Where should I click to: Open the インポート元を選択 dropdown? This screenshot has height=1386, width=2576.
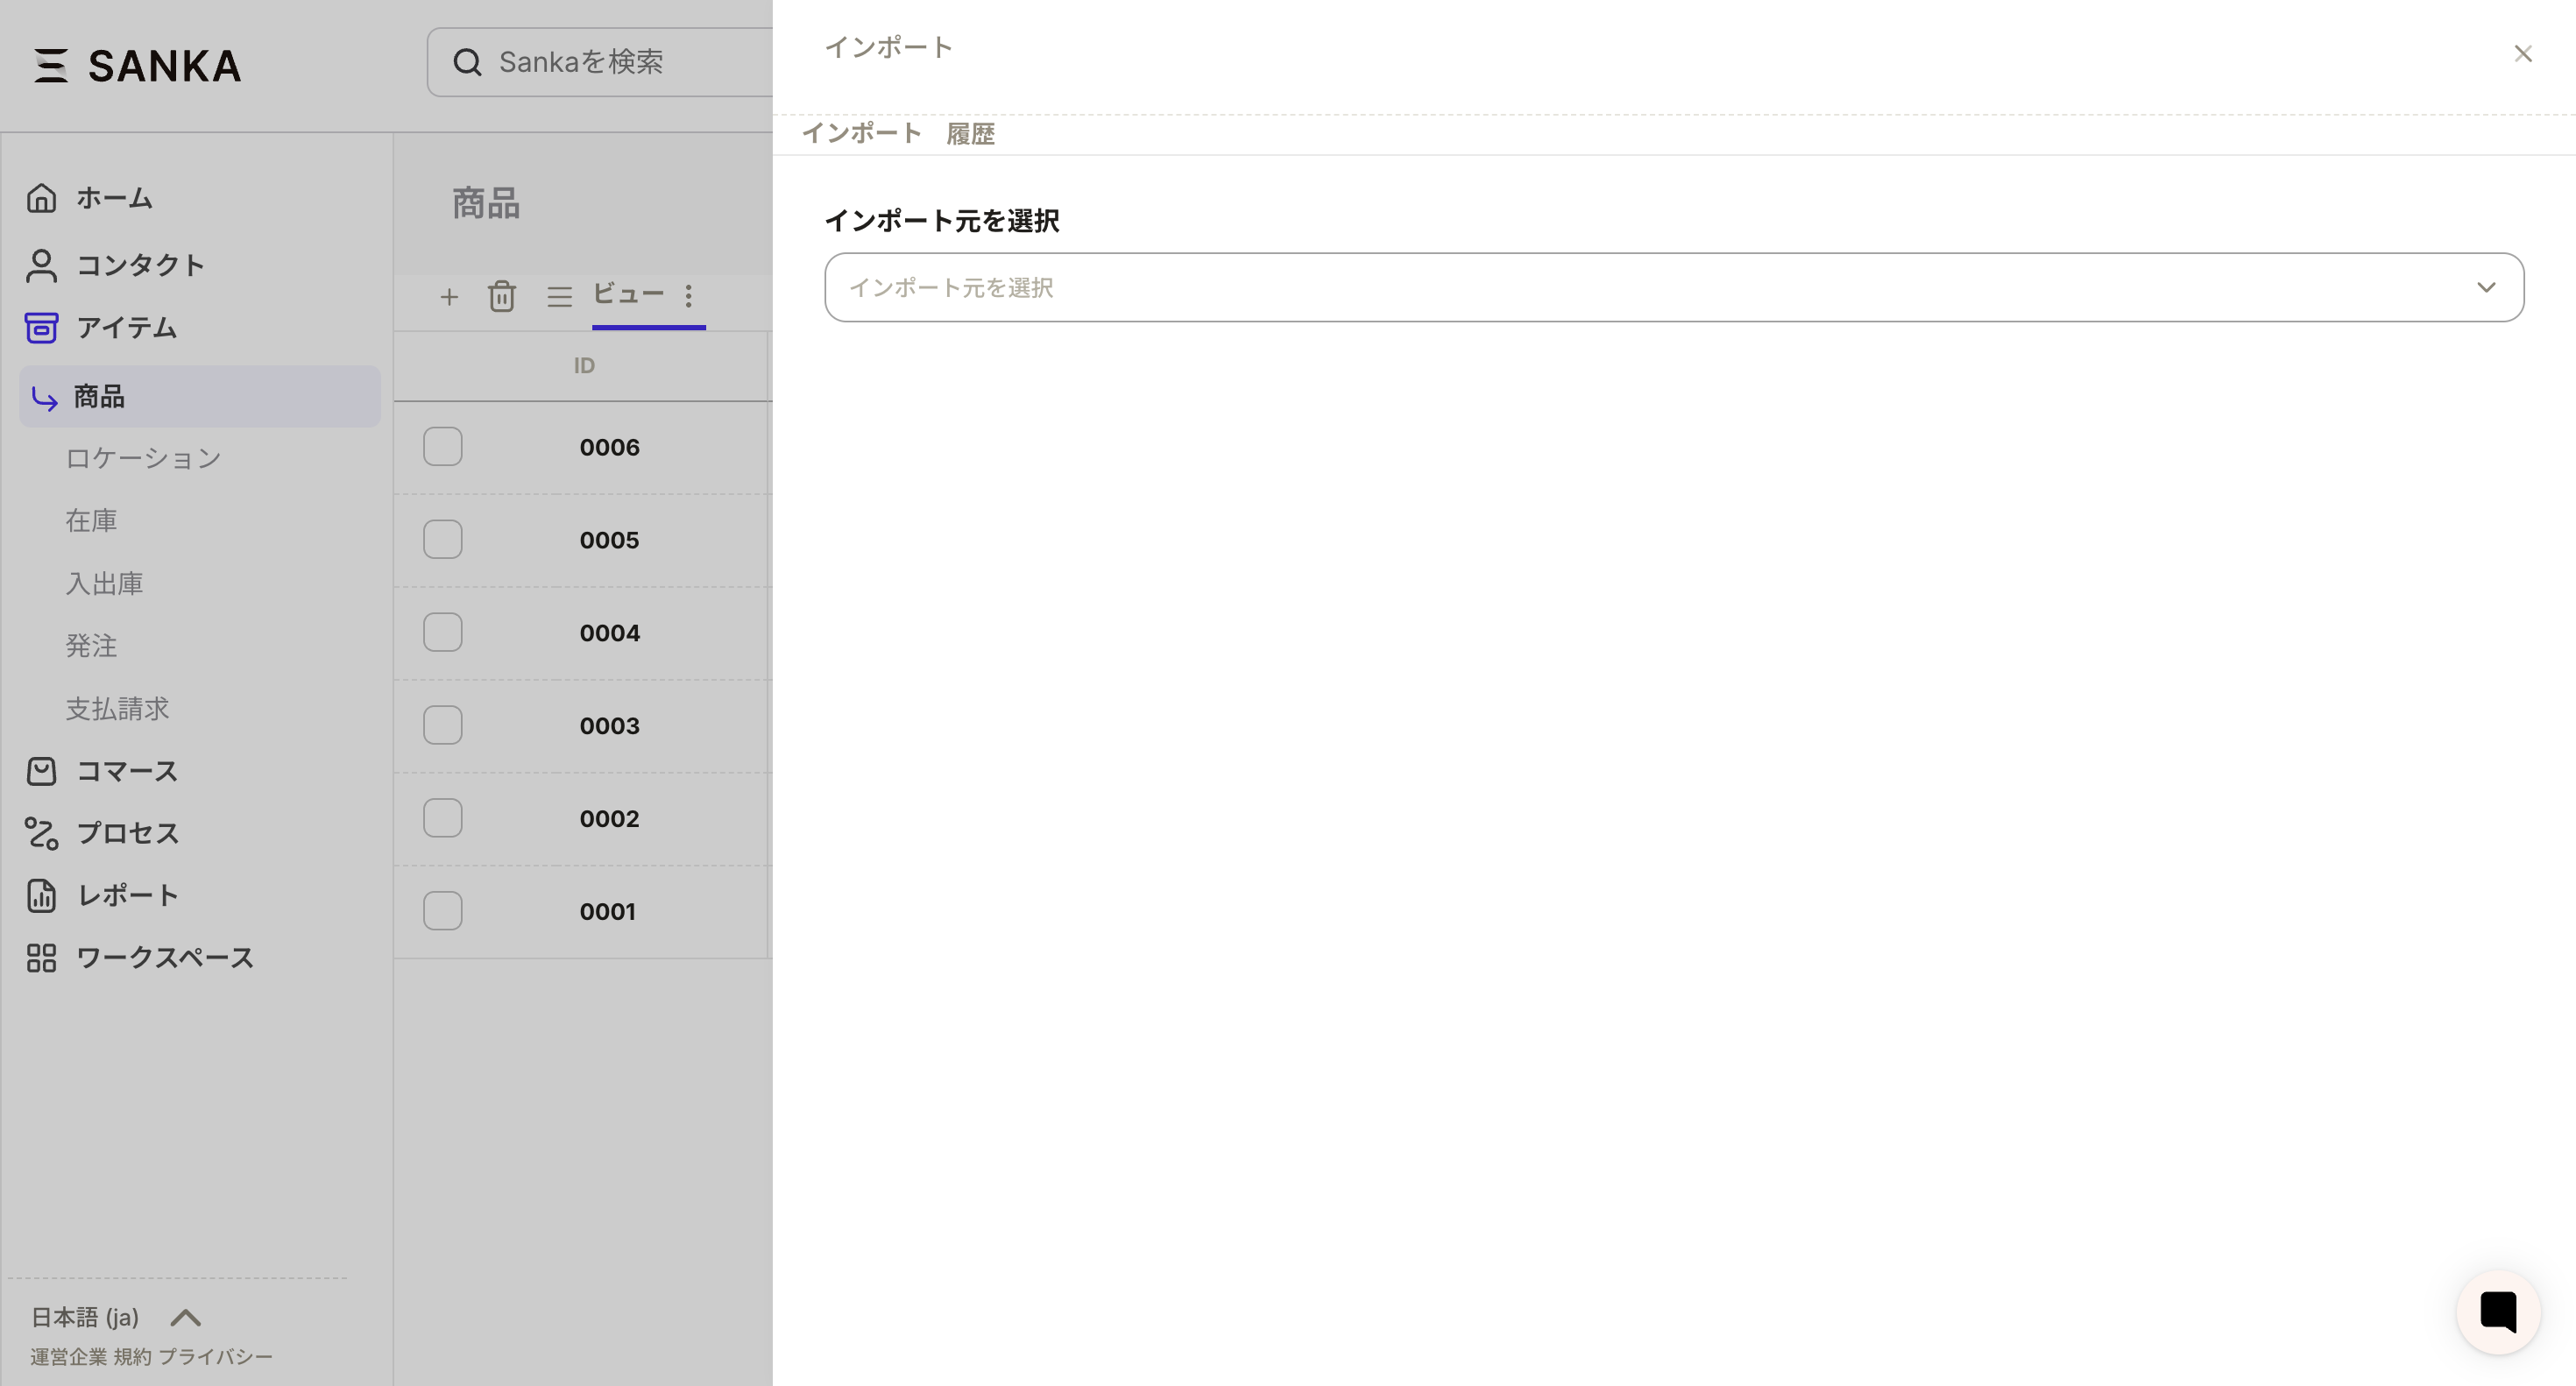coord(1673,287)
